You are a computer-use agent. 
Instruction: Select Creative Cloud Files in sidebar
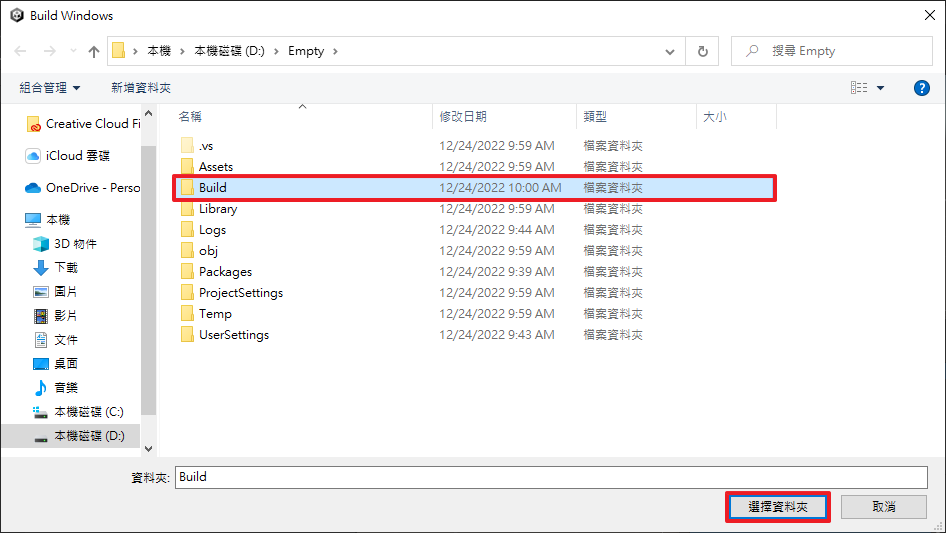tap(83, 124)
